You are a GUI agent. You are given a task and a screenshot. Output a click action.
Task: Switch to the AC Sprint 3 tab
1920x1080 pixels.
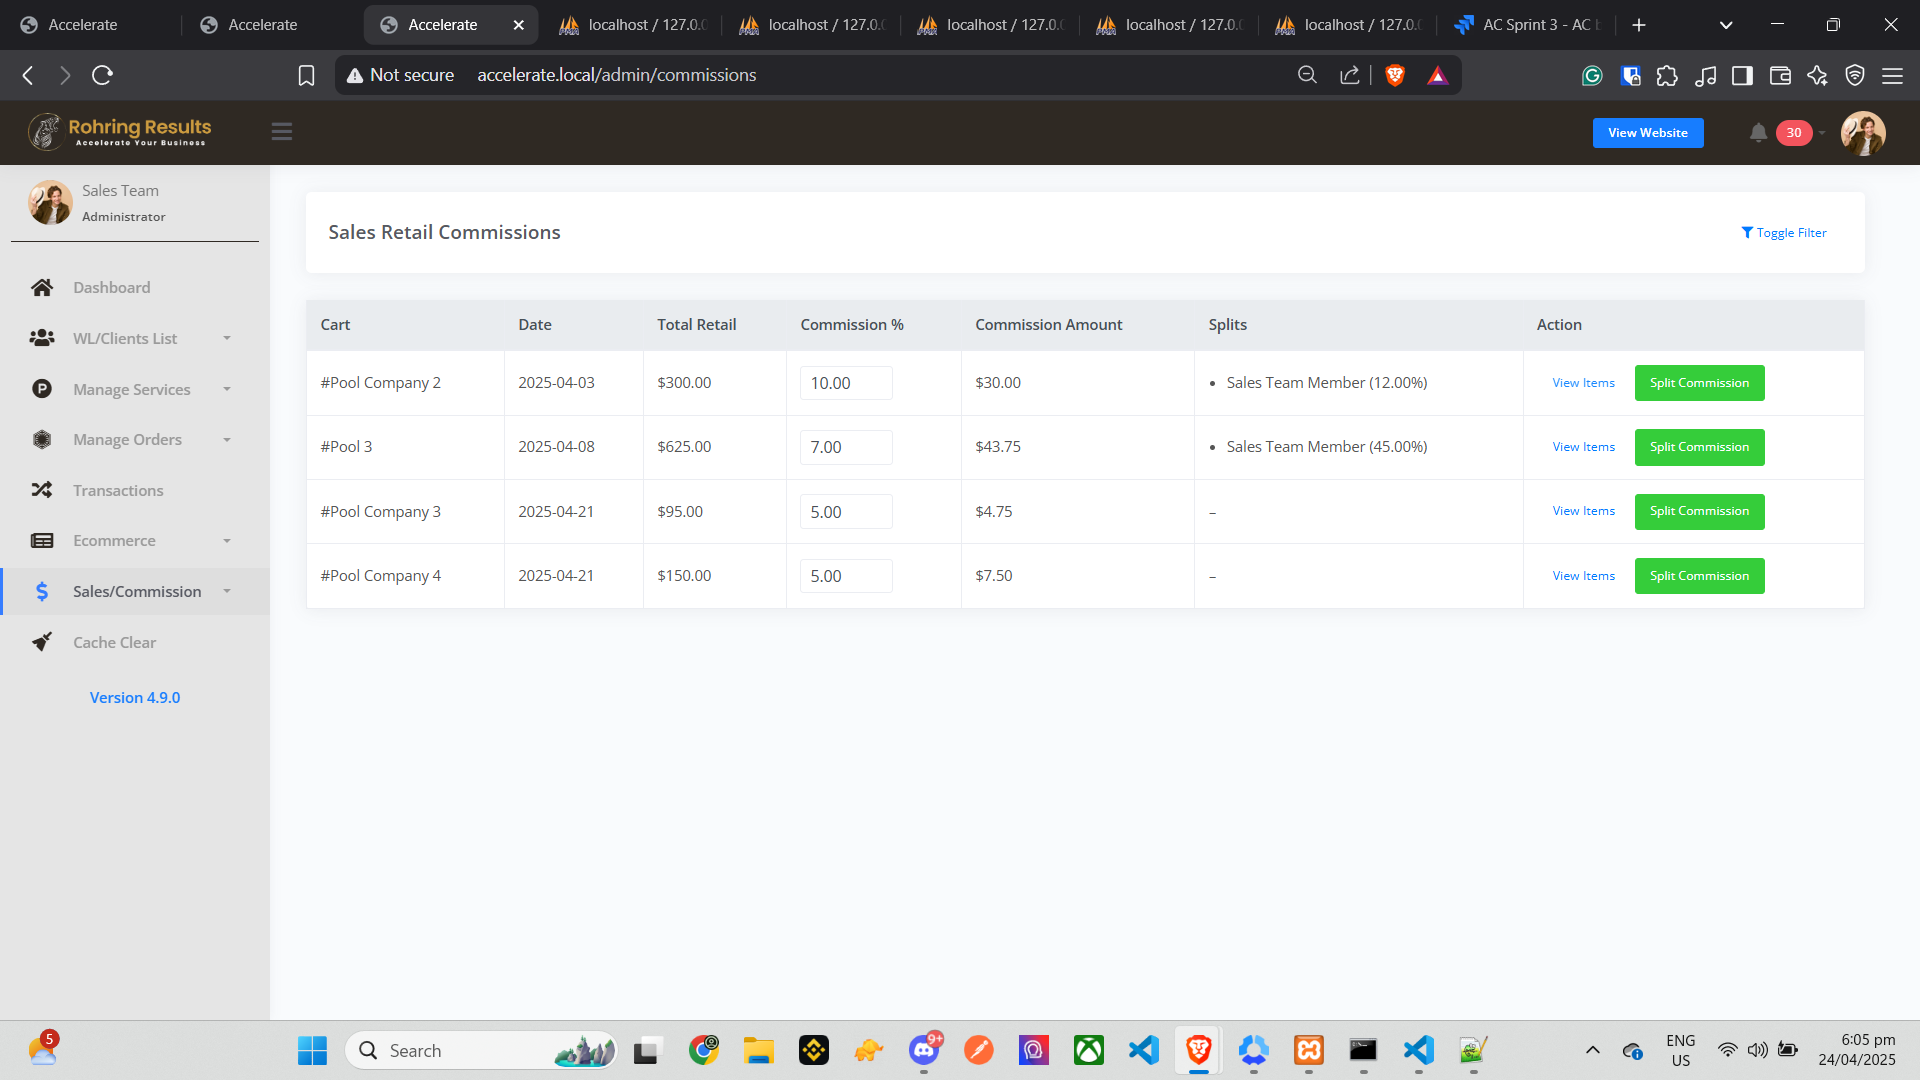(x=1527, y=25)
